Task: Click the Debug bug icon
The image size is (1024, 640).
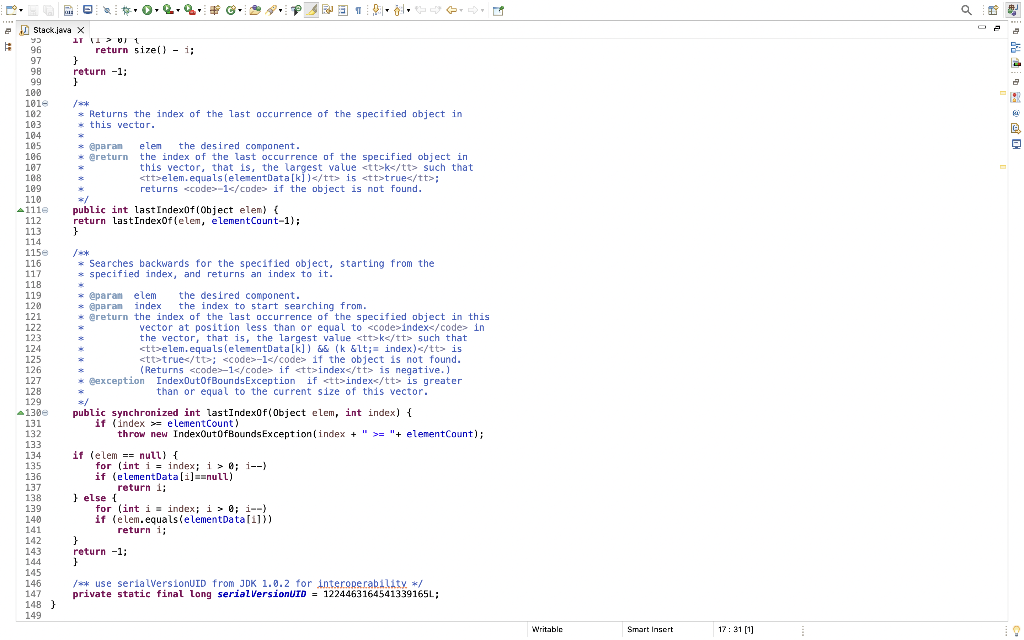Action: coord(126,10)
